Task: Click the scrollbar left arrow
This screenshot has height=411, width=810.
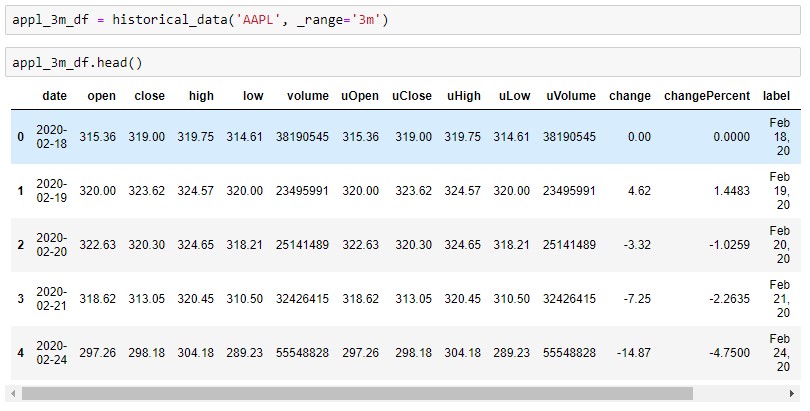Action: click(13, 393)
